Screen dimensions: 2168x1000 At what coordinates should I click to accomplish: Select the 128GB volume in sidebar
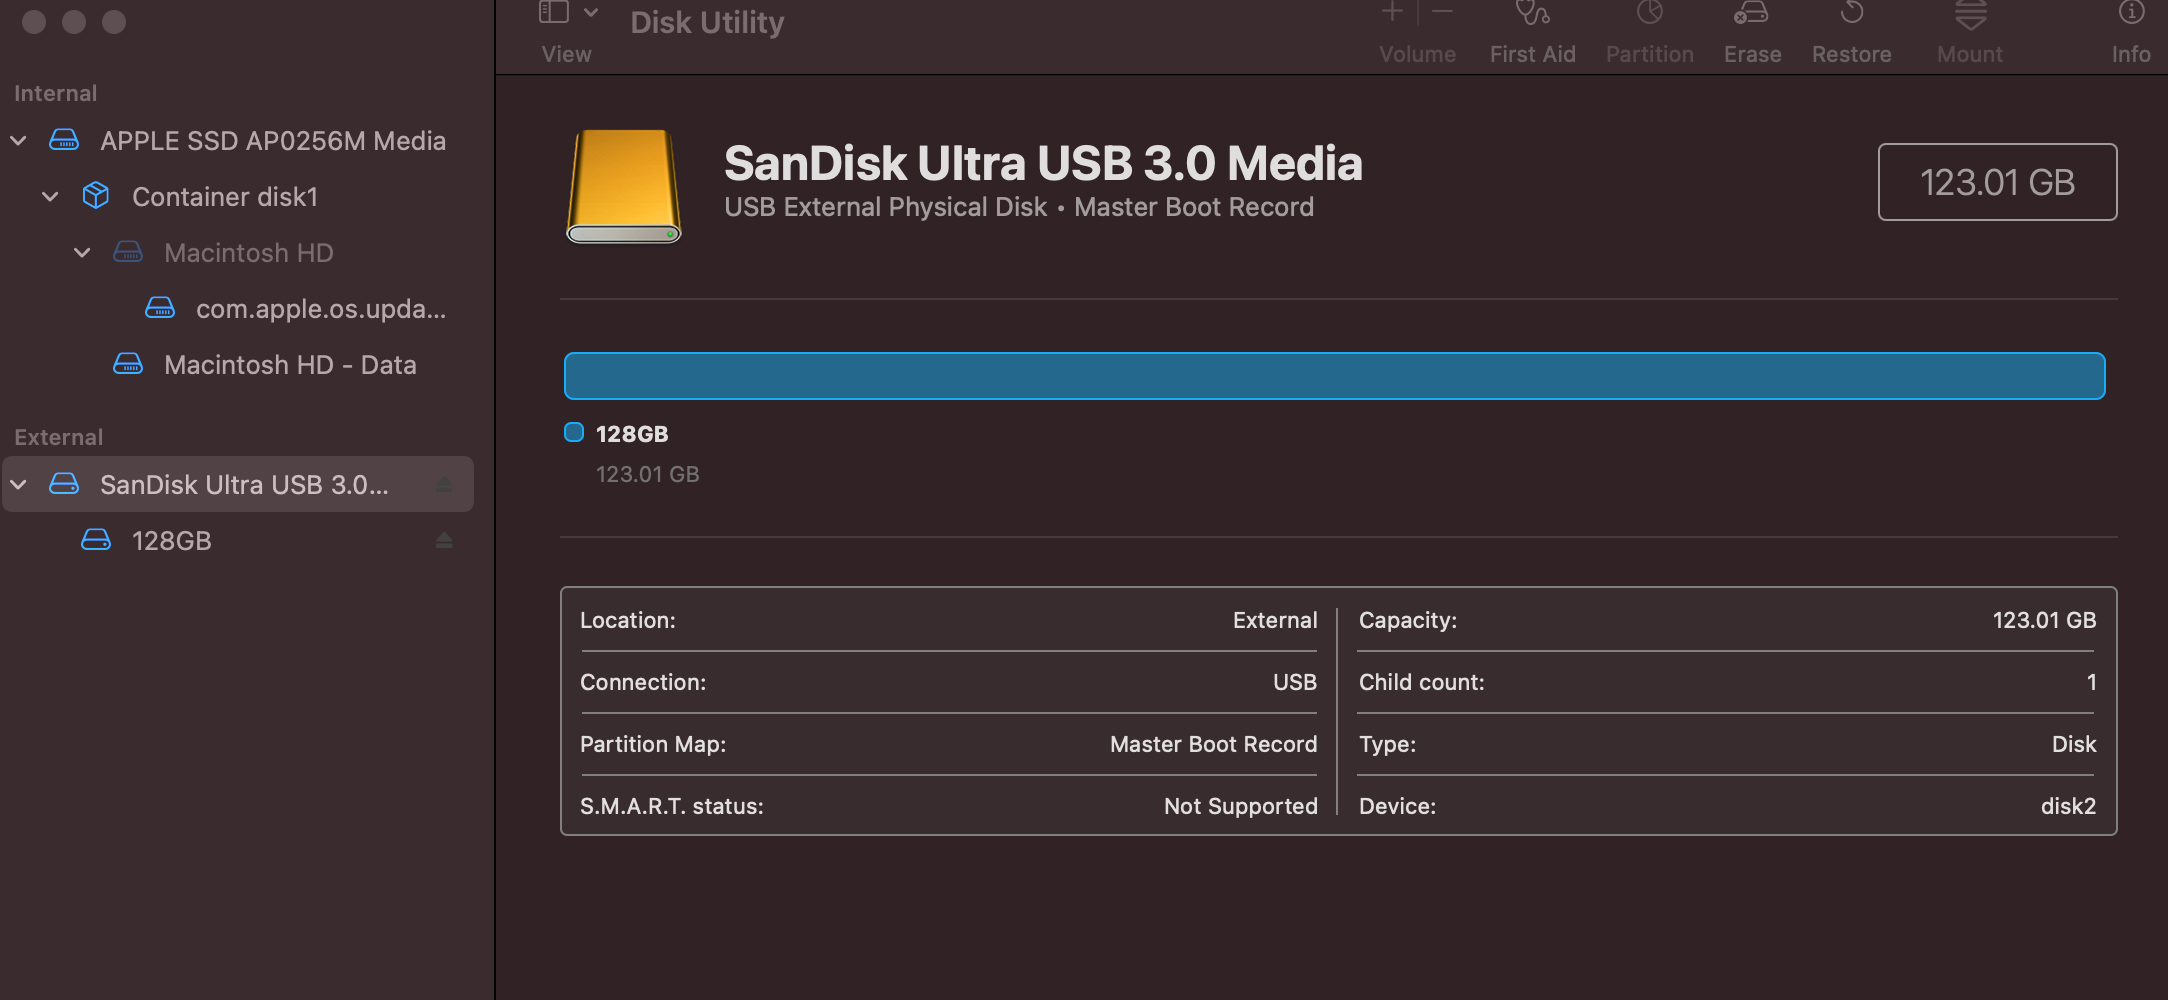pyautogui.click(x=172, y=541)
